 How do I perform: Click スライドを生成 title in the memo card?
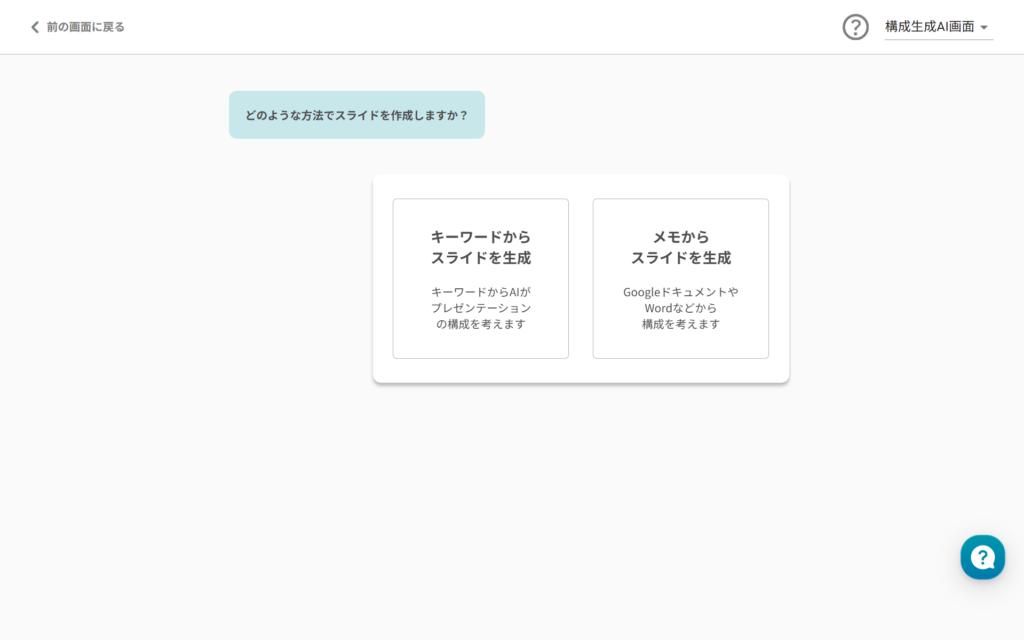pos(680,258)
